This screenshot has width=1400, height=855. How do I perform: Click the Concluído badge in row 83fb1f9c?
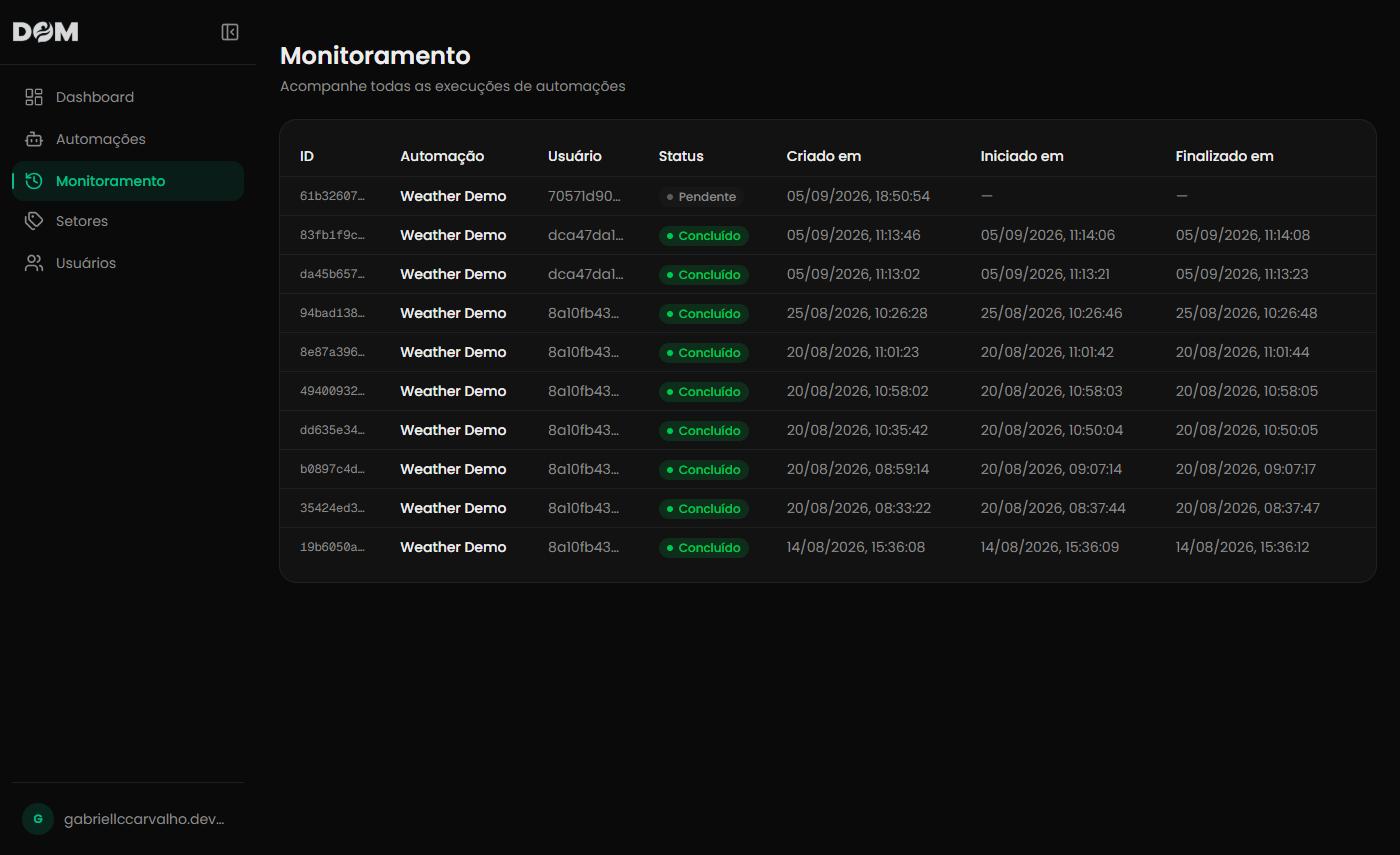click(x=704, y=235)
